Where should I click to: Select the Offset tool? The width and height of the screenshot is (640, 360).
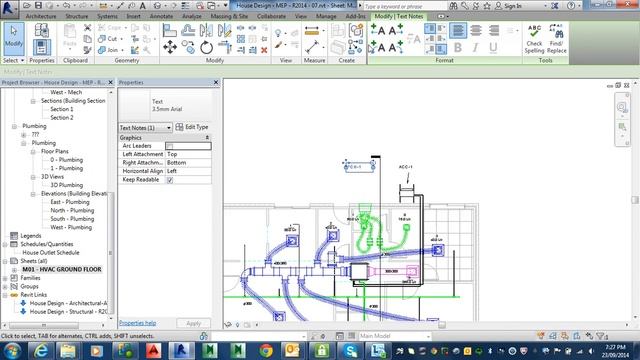(x=188, y=30)
